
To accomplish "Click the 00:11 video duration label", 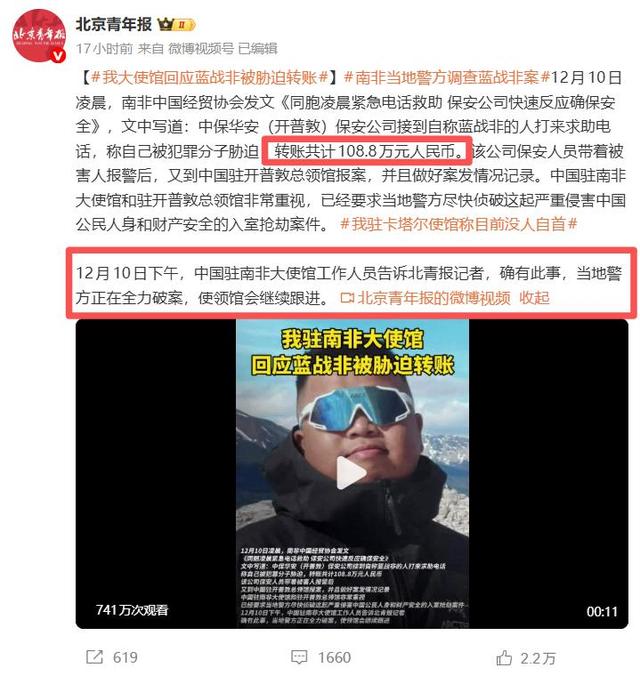I will pyautogui.click(x=602, y=611).
